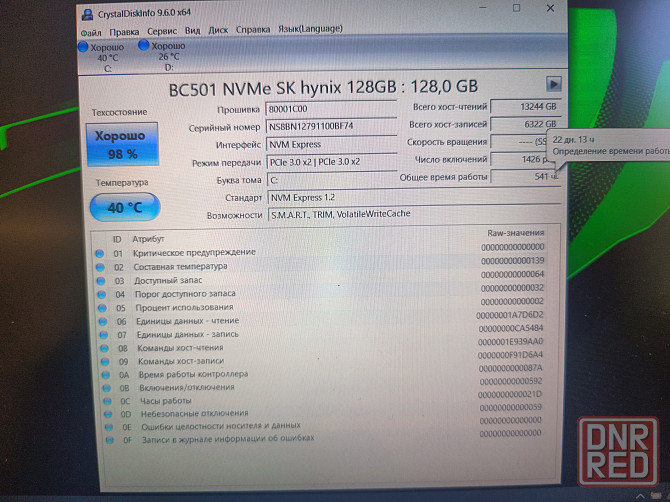The image size is (670, 502).
Task: Click status icon for 0A Время работы контроллера
Action: (x=106, y=375)
